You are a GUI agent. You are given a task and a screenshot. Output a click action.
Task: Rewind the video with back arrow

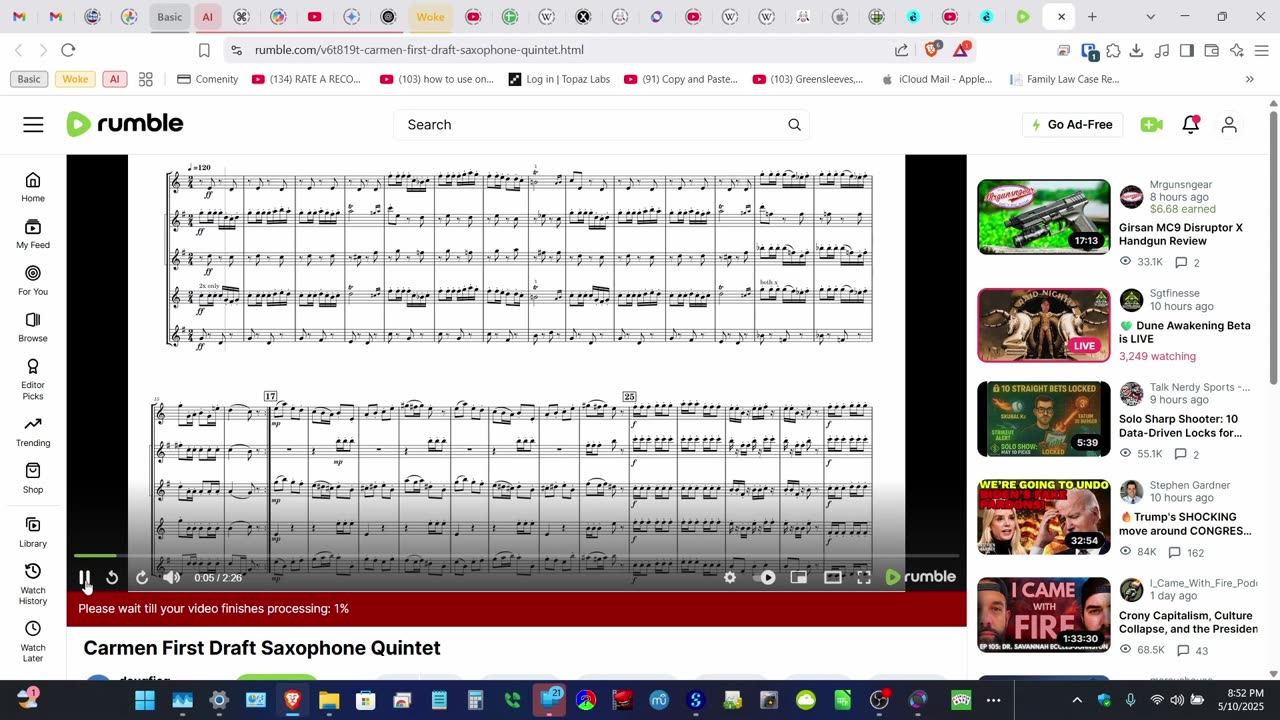click(x=112, y=577)
